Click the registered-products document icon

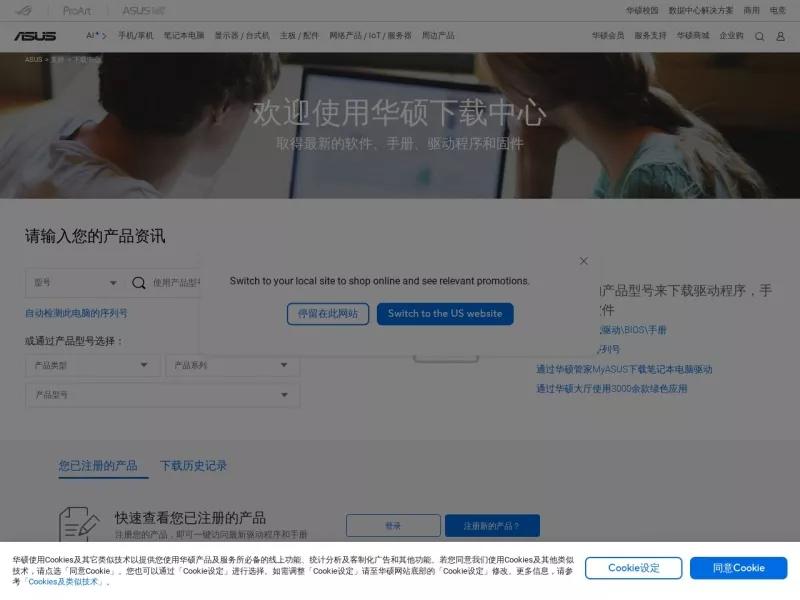click(79, 524)
